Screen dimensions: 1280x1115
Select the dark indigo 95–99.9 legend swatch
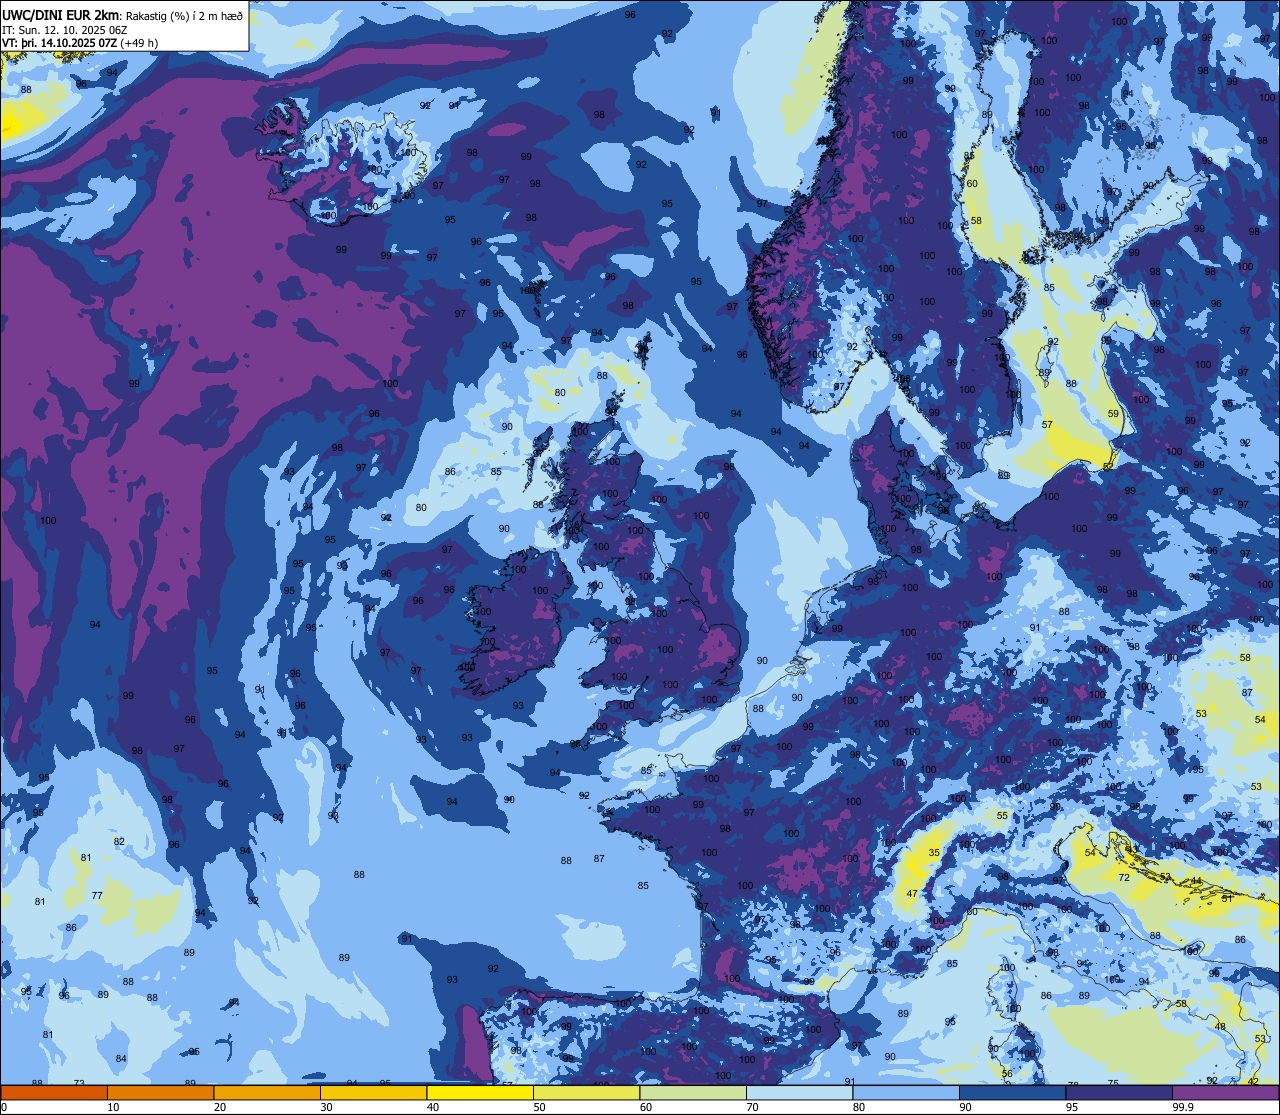1119,1093
